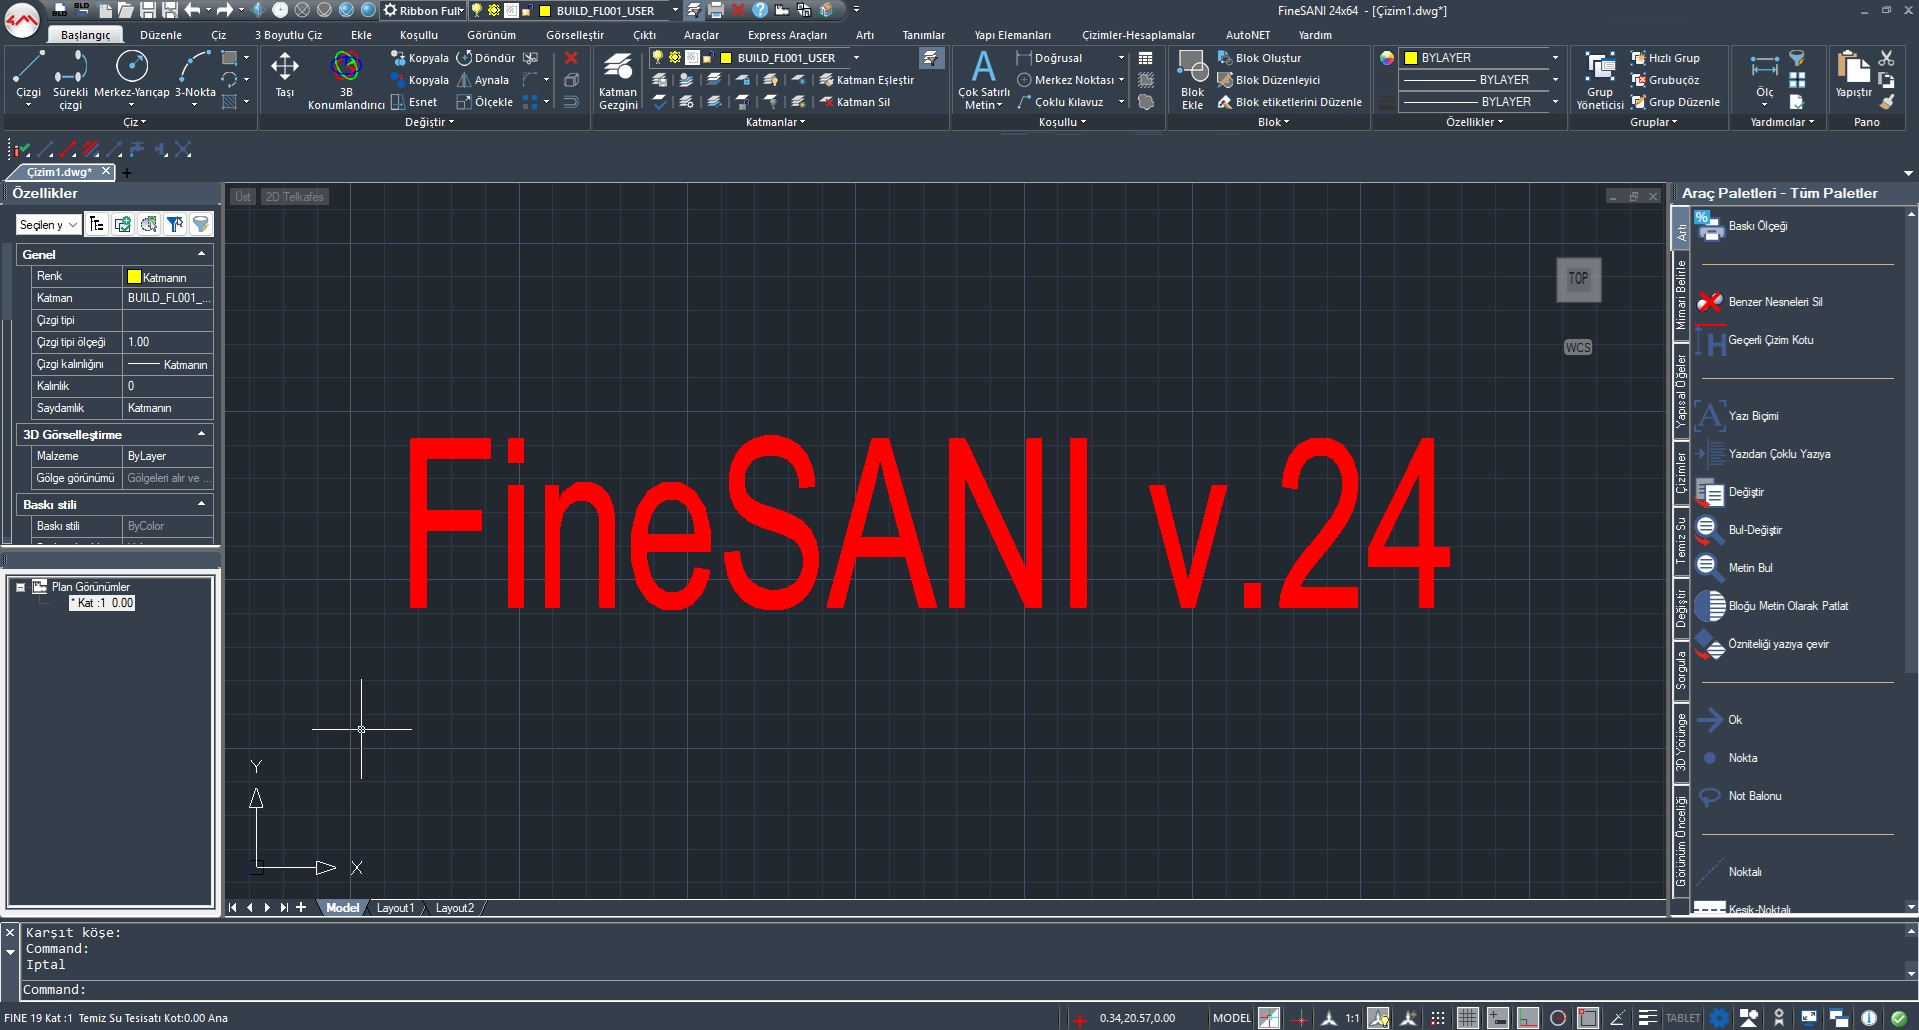Viewport: 1919px width, 1030px height.
Task: Select the Esnet stretch tool
Action: [x=414, y=102]
